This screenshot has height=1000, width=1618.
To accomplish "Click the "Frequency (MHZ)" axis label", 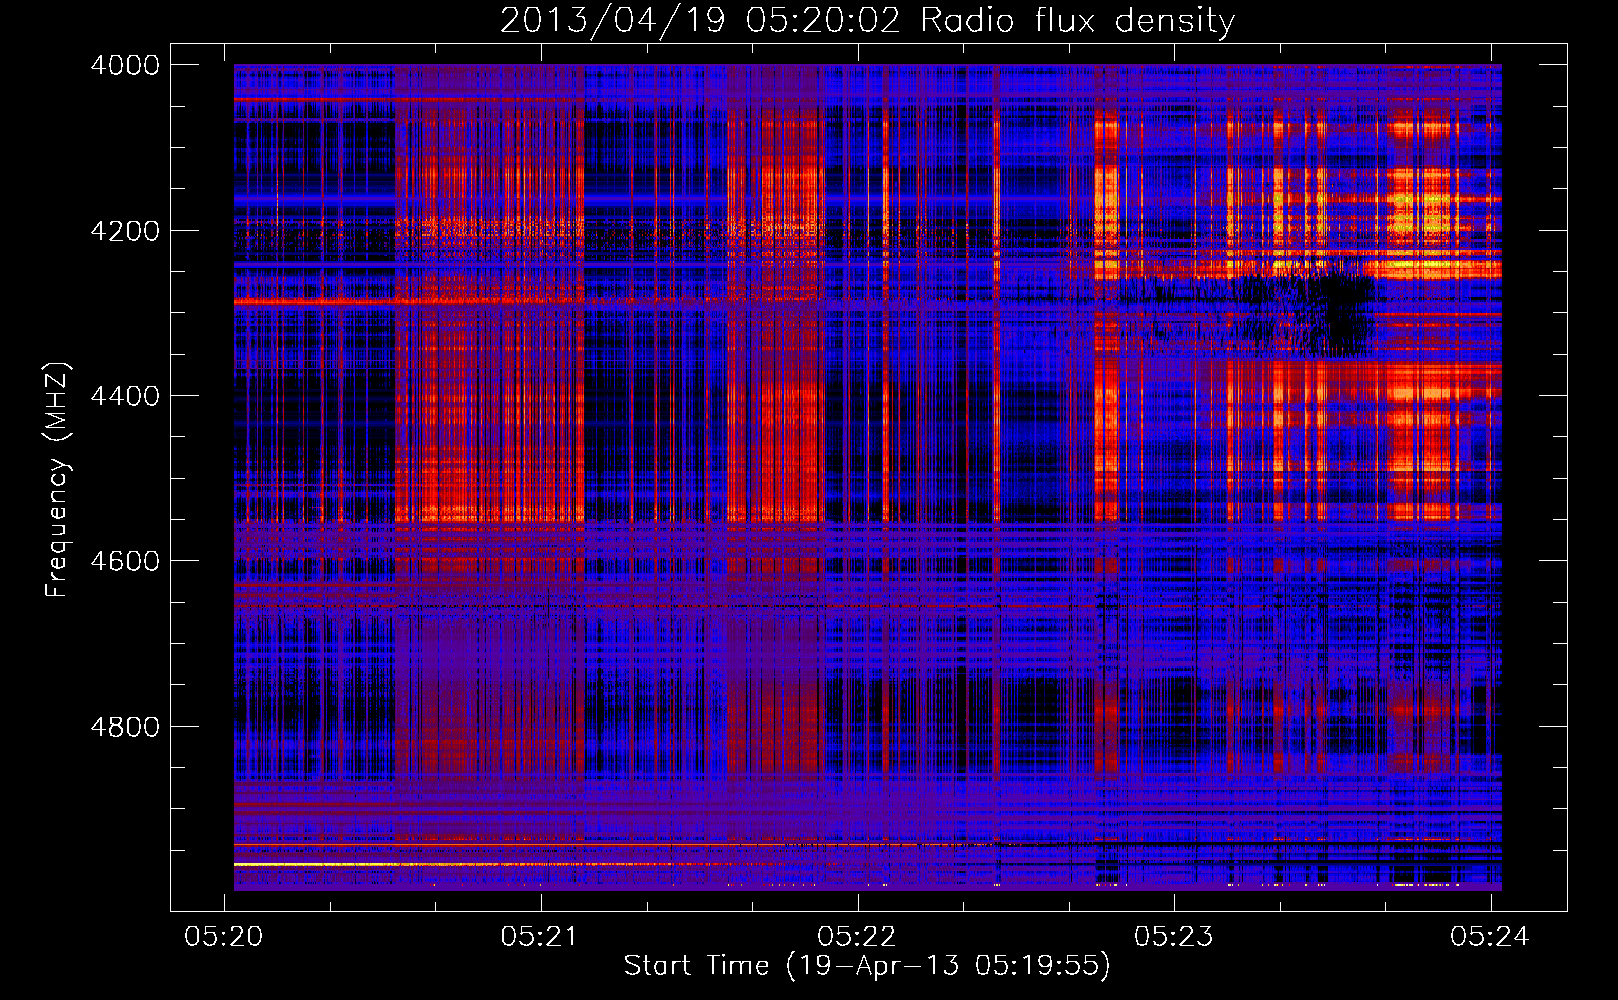I will tap(57, 480).
